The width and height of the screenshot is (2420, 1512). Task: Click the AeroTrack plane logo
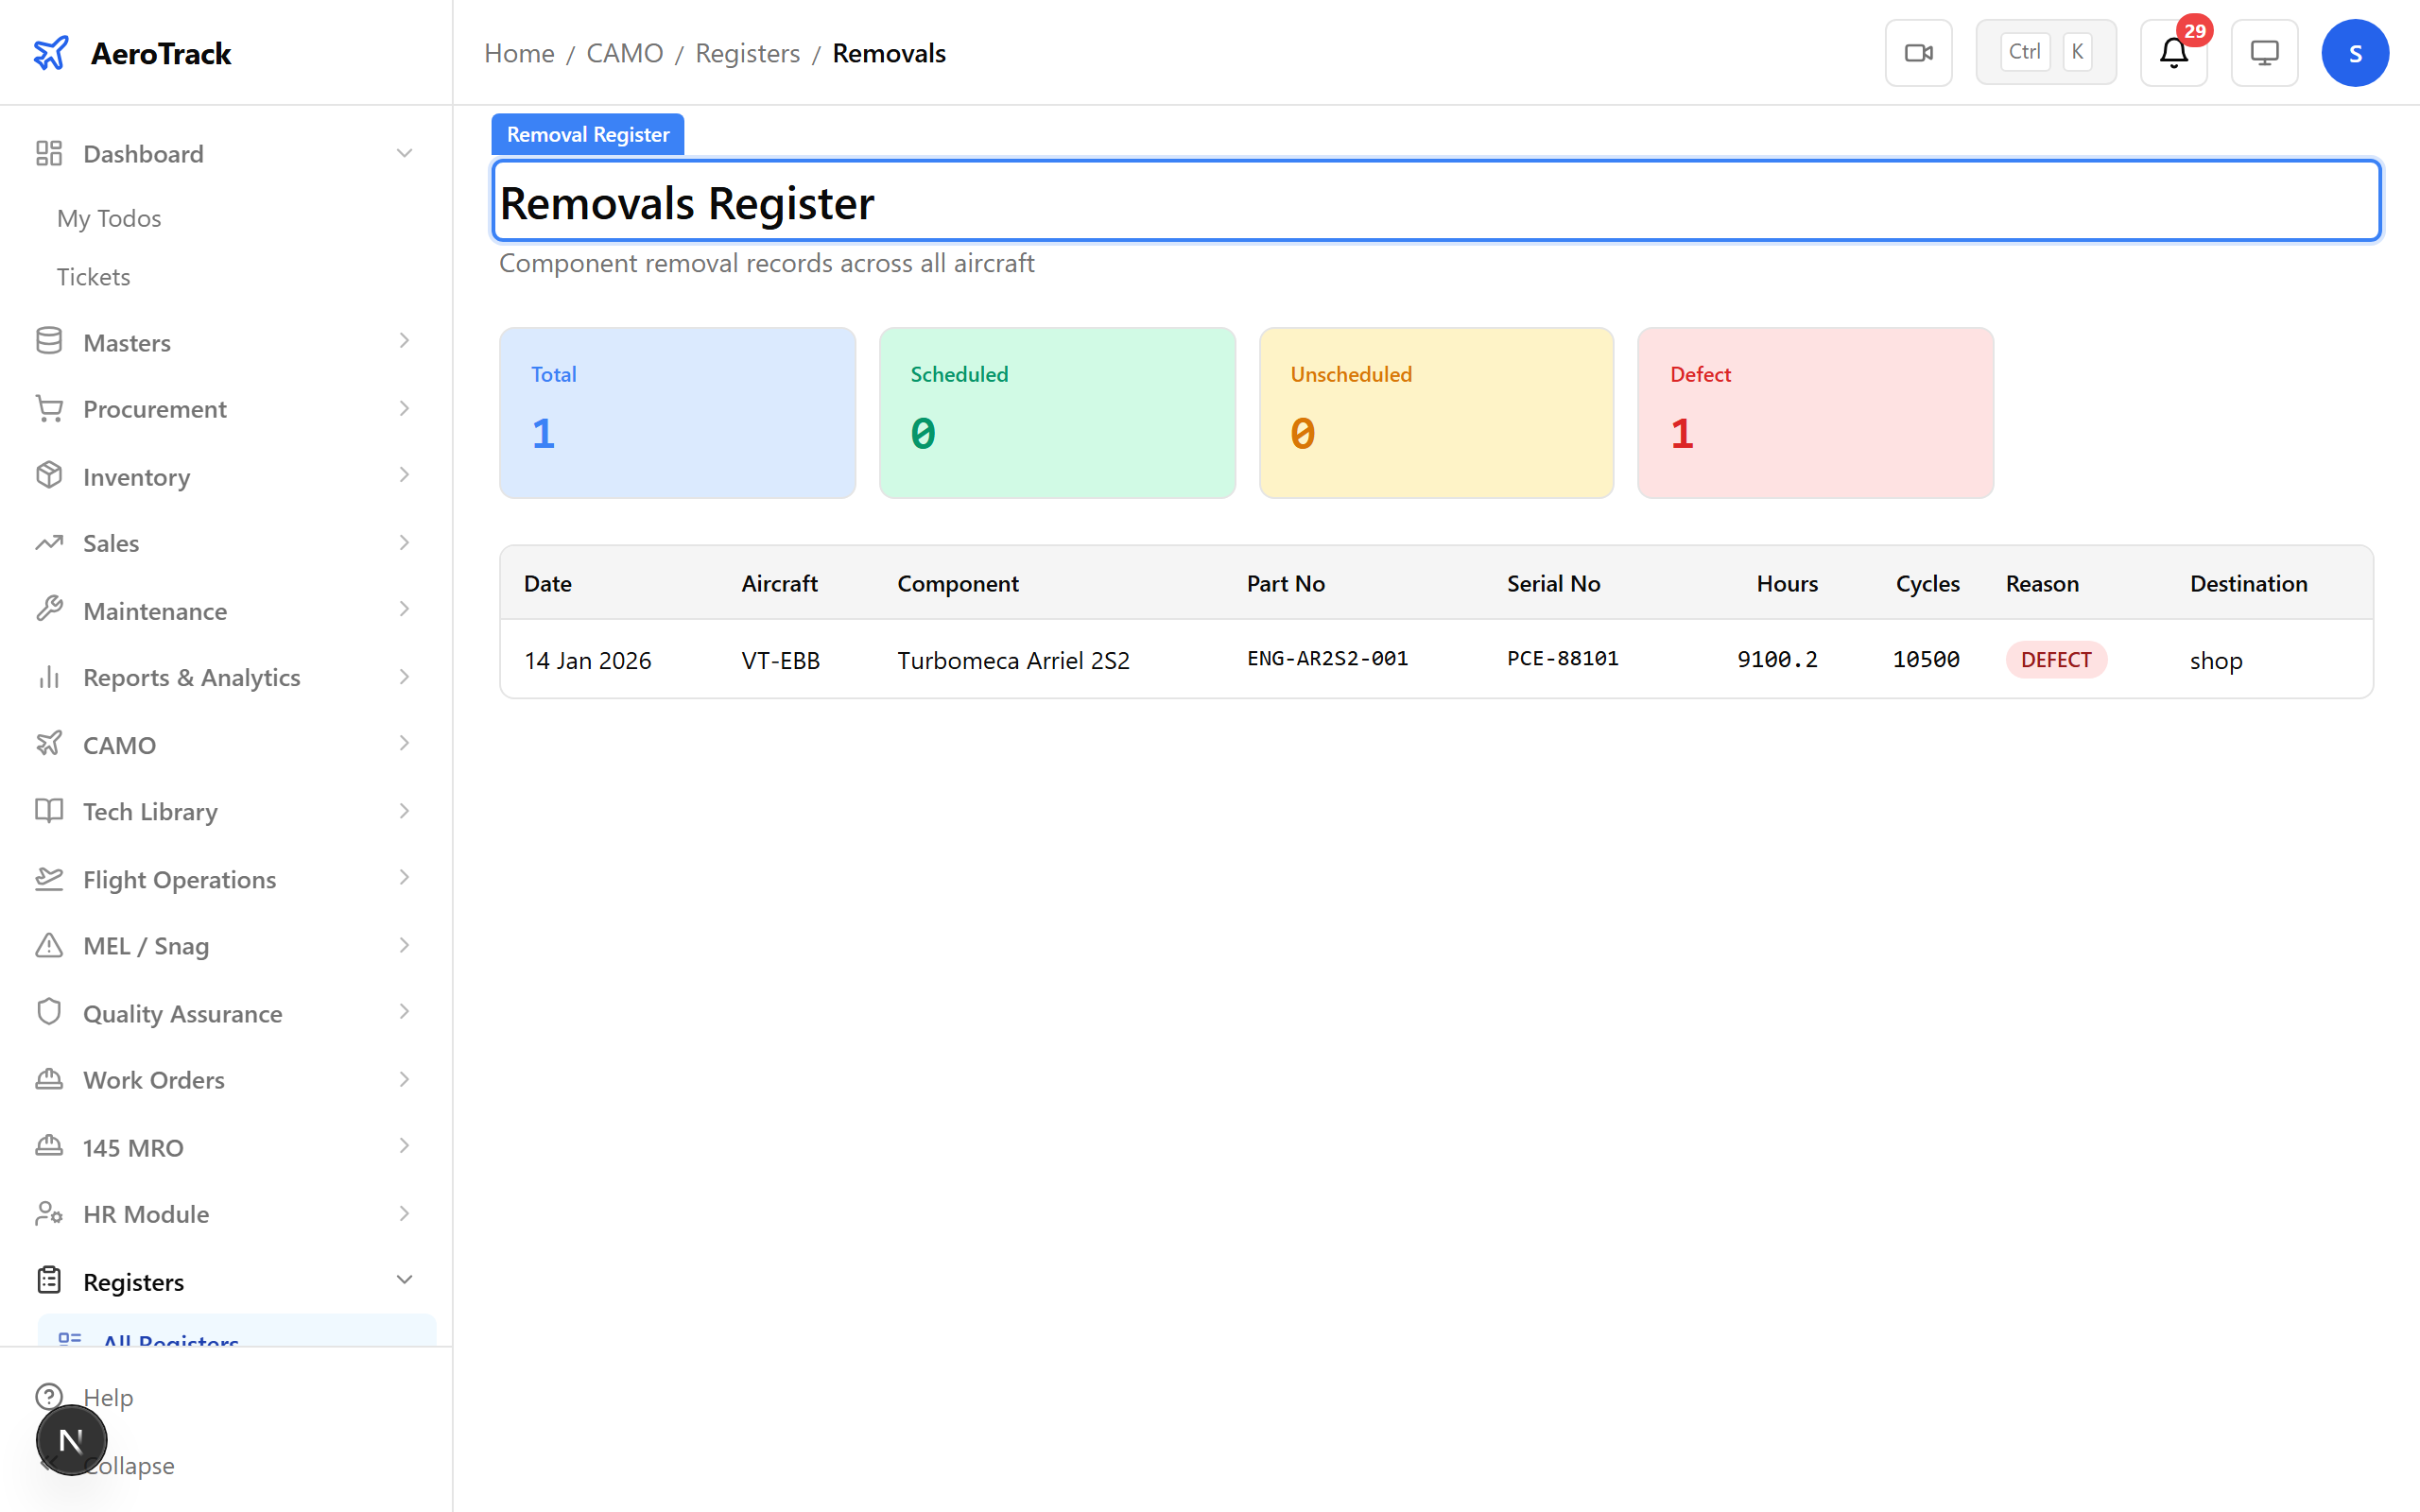point(51,52)
